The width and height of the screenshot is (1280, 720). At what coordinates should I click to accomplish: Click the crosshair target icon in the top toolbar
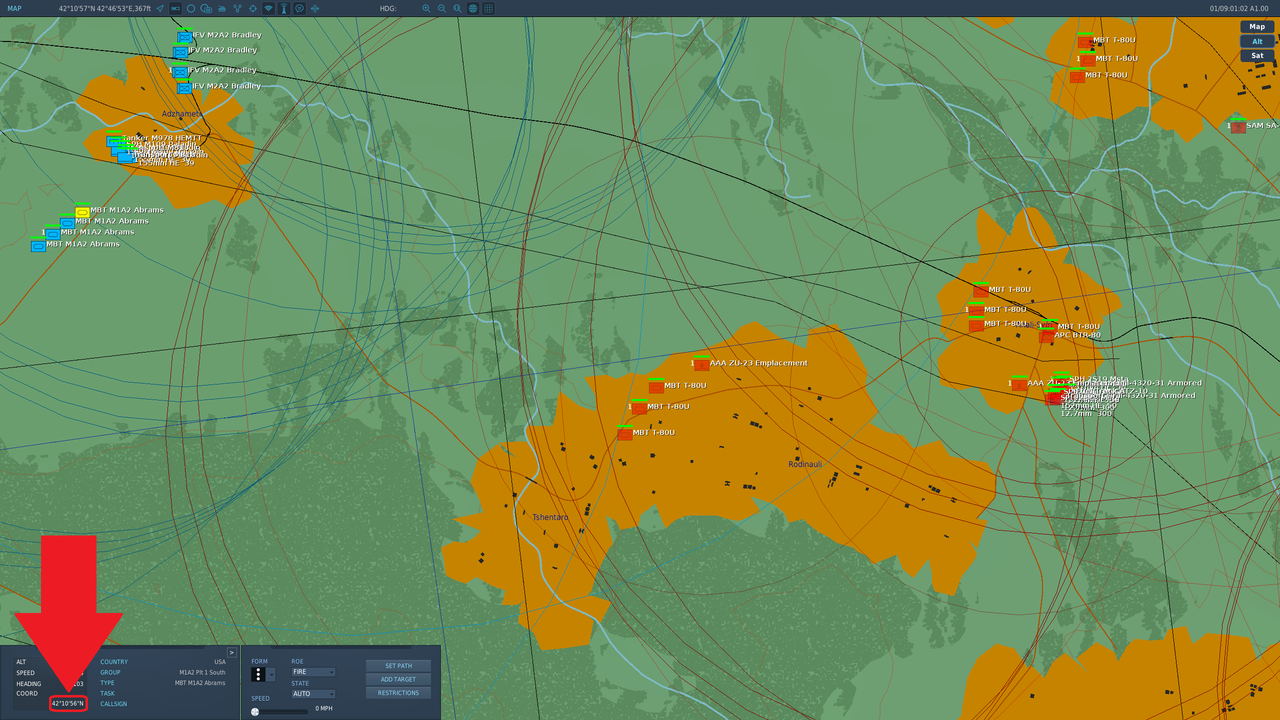[x=253, y=8]
